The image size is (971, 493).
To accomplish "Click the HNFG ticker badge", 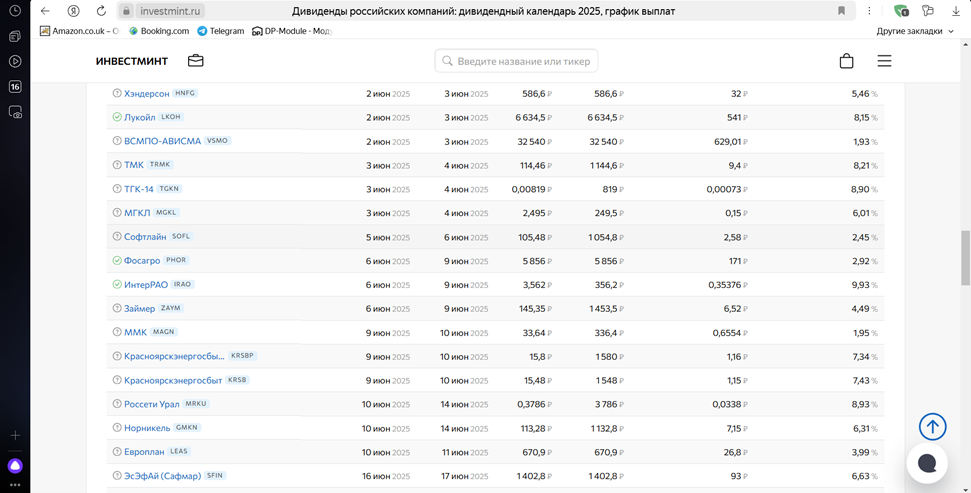I will 185,93.
